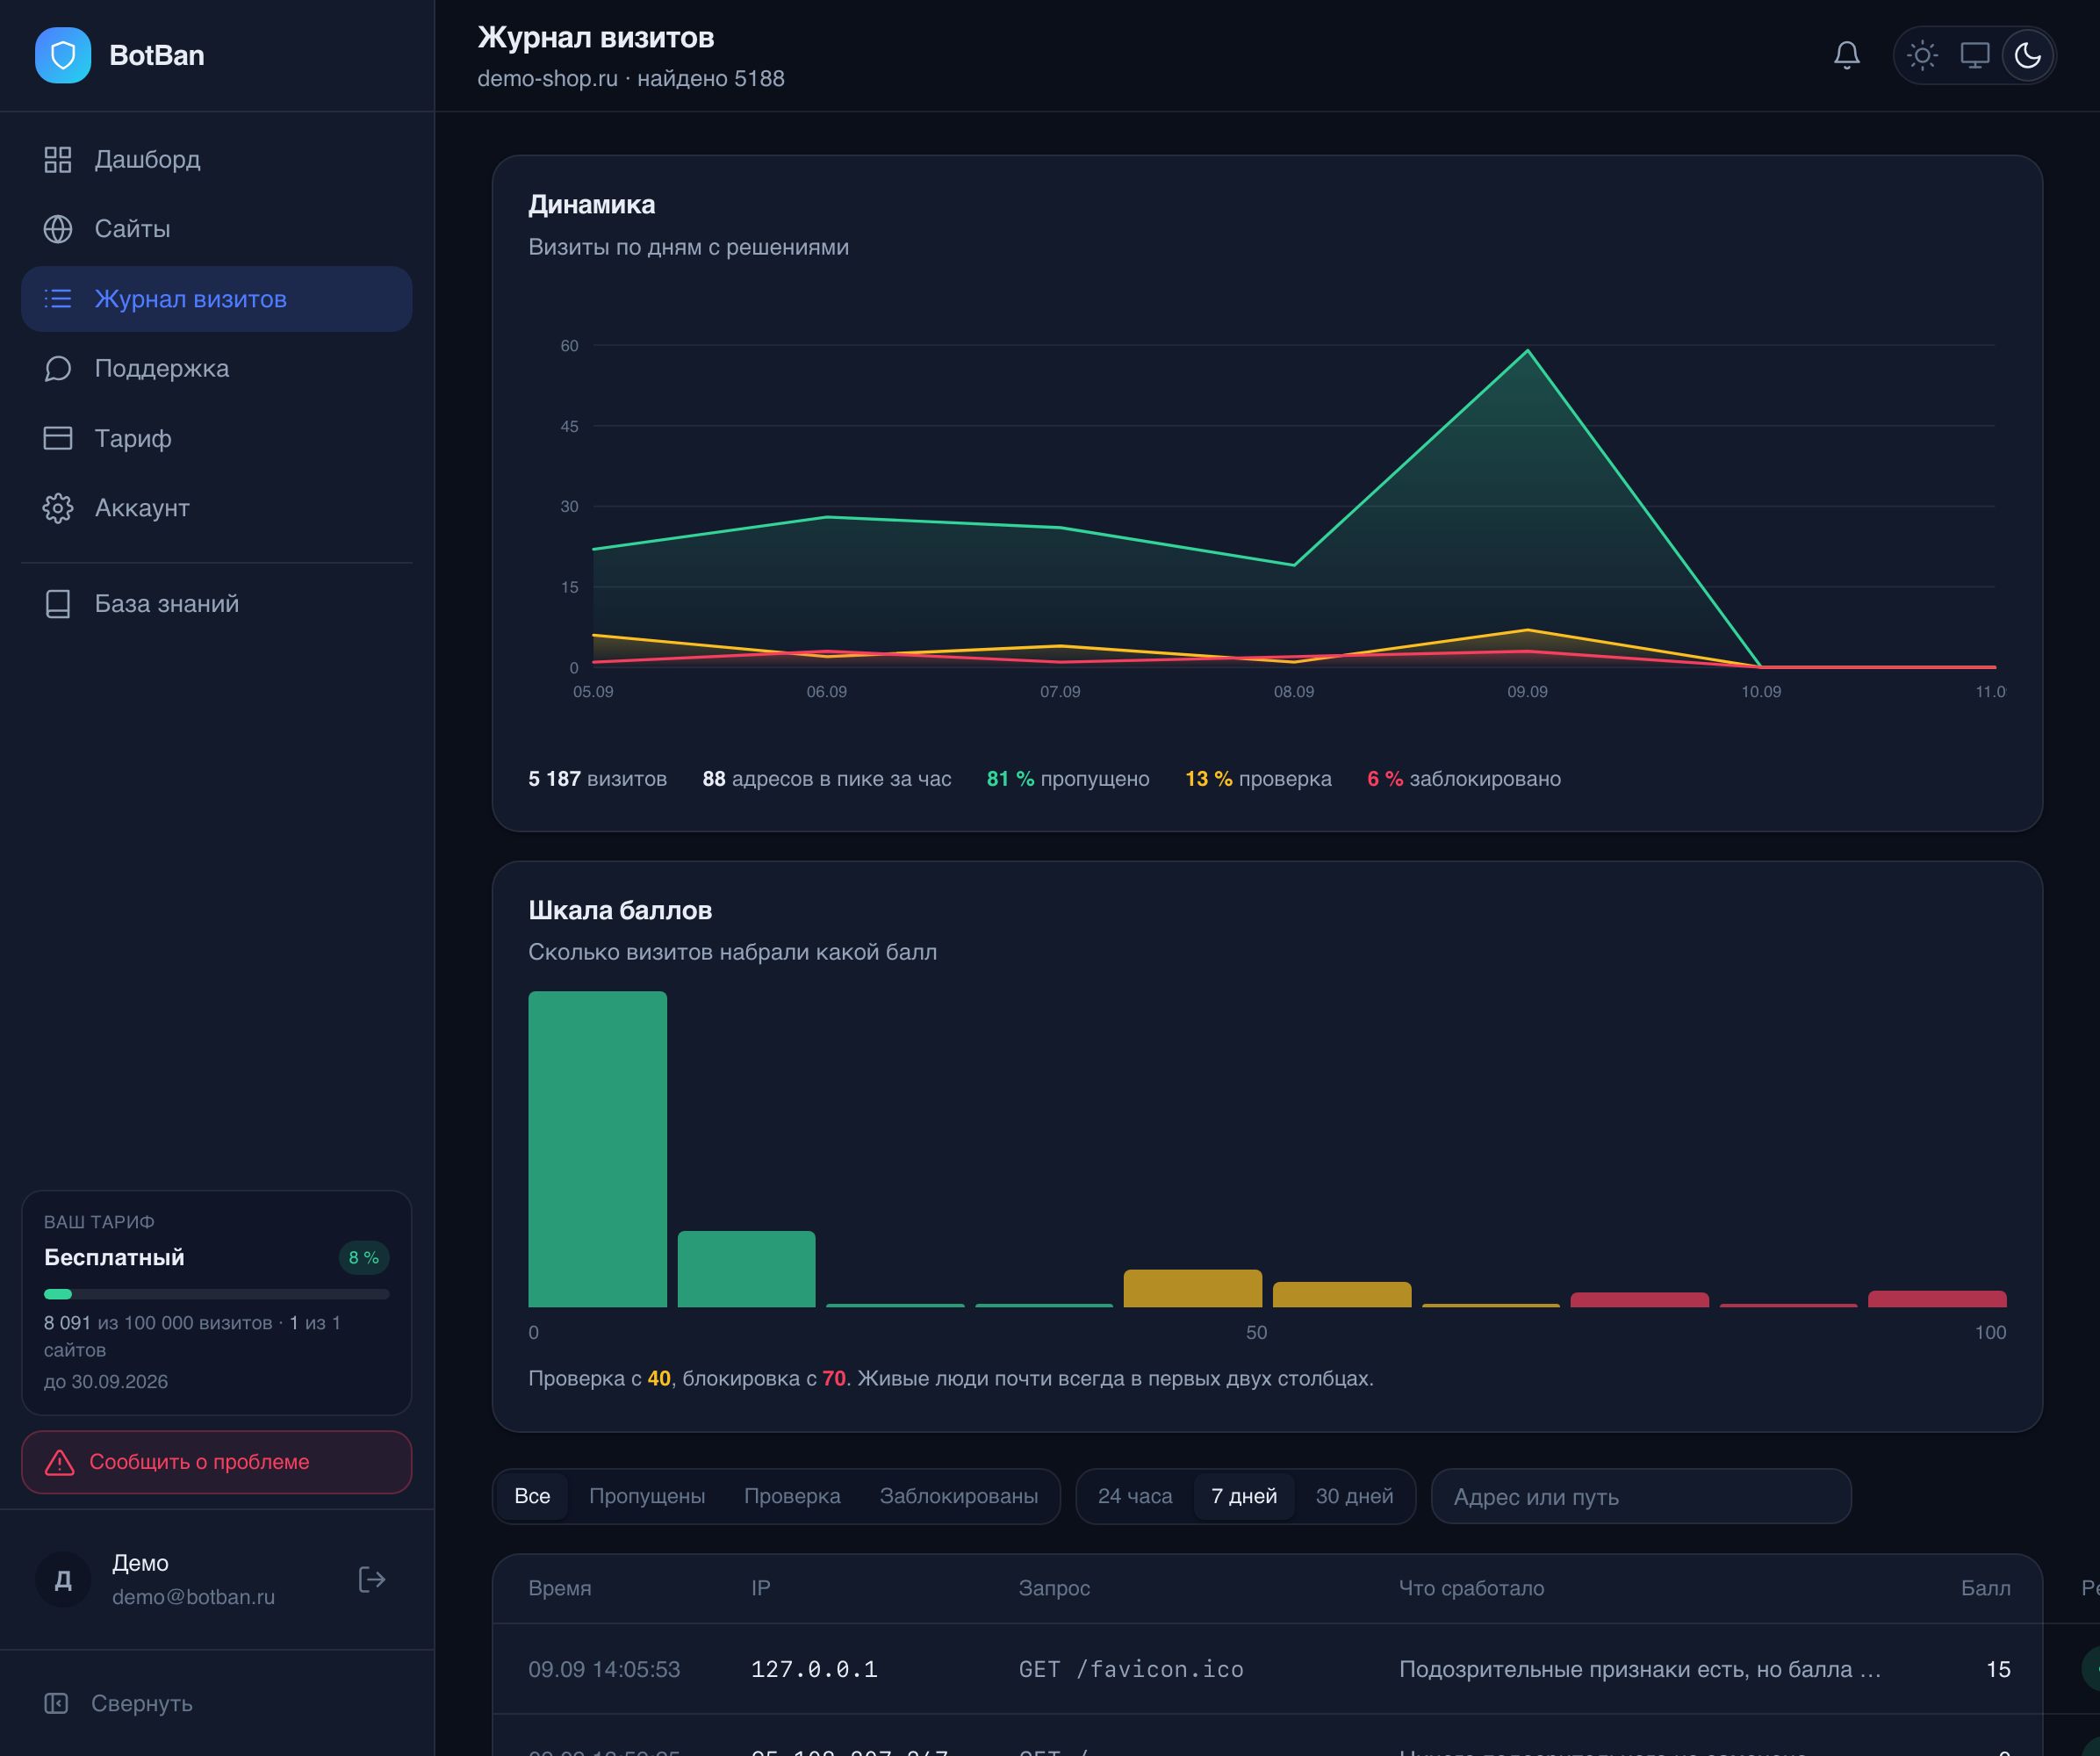The image size is (2100, 1756).
Task: Click the demo-shop.ru найдено 5188 subtitle
Action: click(631, 78)
